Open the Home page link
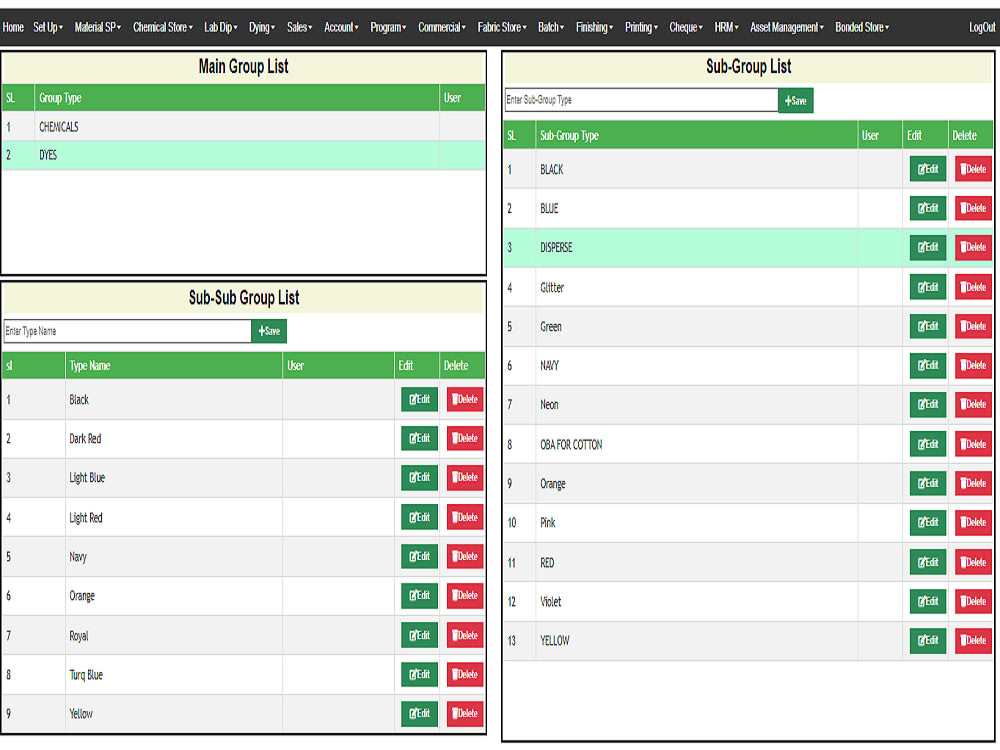The width and height of the screenshot is (1000, 750). 13,27
